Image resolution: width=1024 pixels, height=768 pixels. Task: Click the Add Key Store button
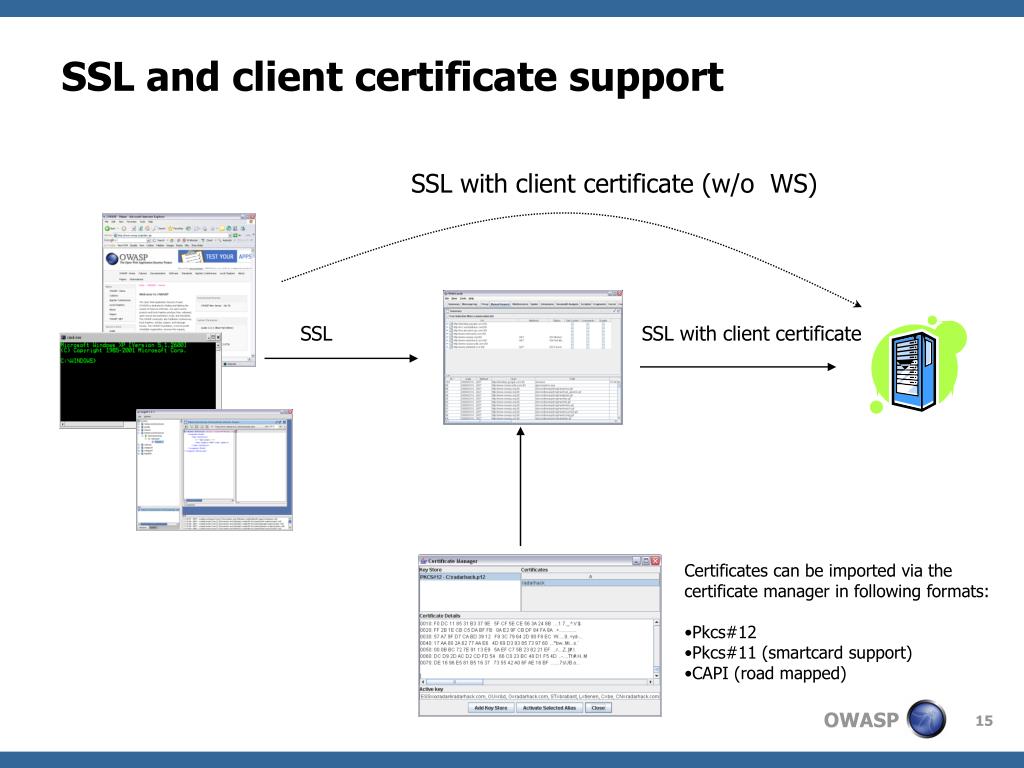click(491, 708)
